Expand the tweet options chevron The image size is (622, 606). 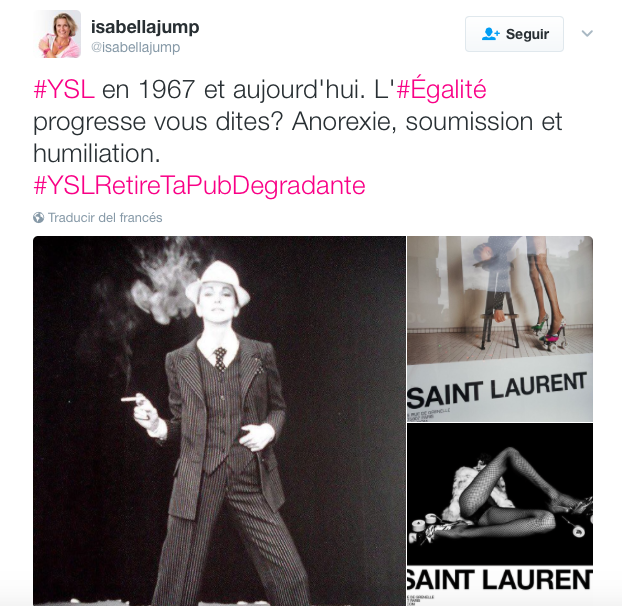[x=587, y=34]
